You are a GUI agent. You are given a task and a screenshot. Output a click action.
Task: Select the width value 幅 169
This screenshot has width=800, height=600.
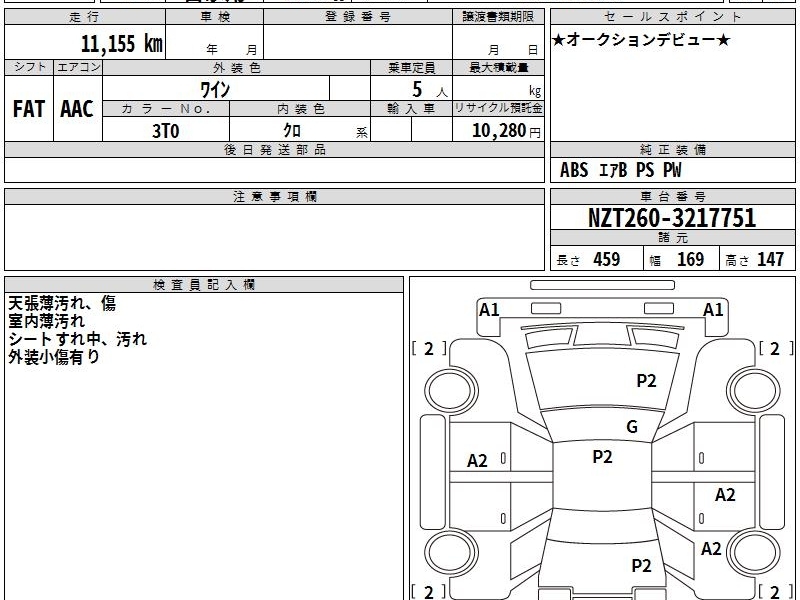[677, 260]
